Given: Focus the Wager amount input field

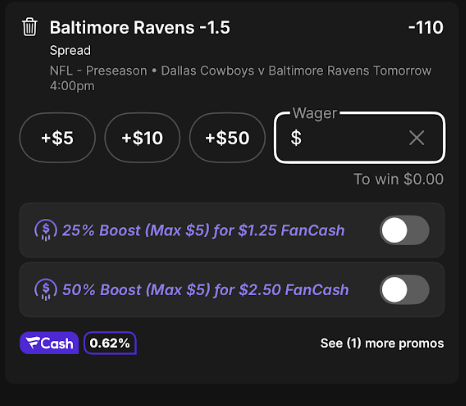Looking at the screenshot, I should point(359,138).
